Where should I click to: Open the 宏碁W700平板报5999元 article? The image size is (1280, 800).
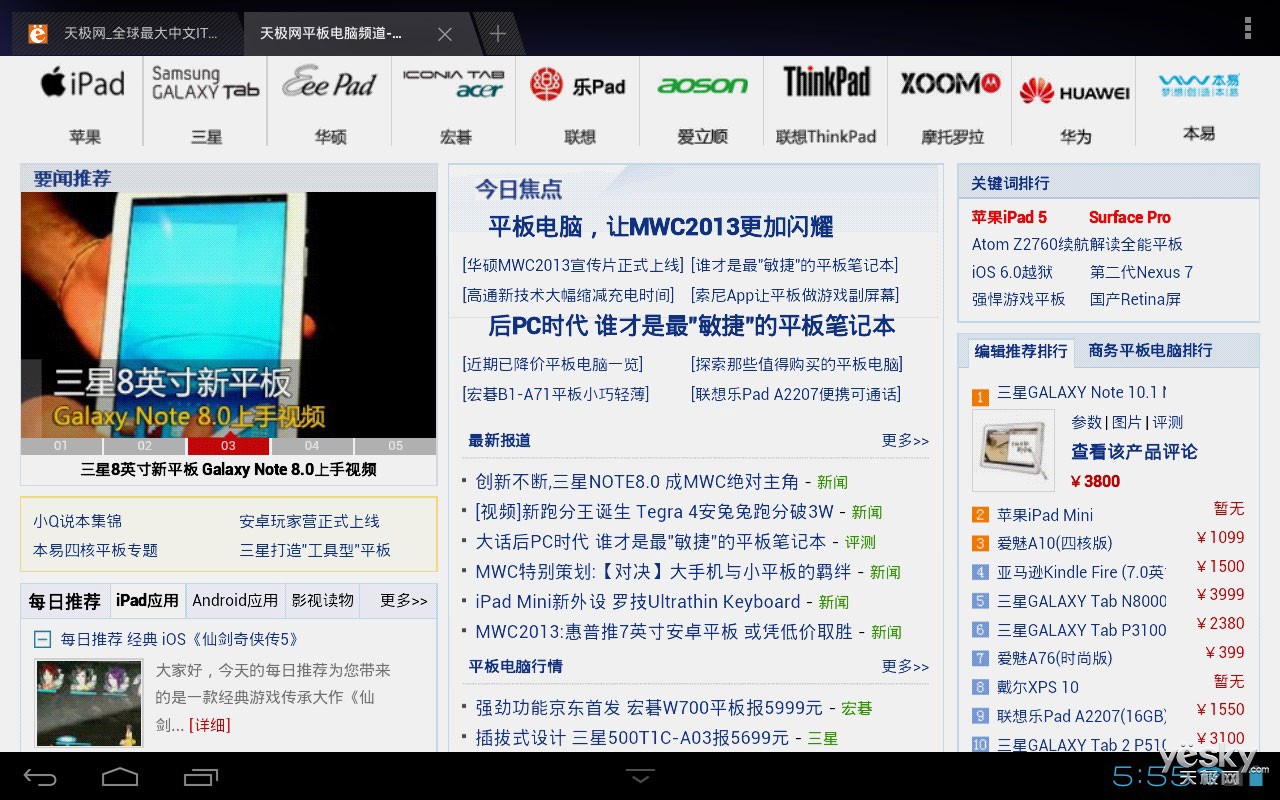649,708
